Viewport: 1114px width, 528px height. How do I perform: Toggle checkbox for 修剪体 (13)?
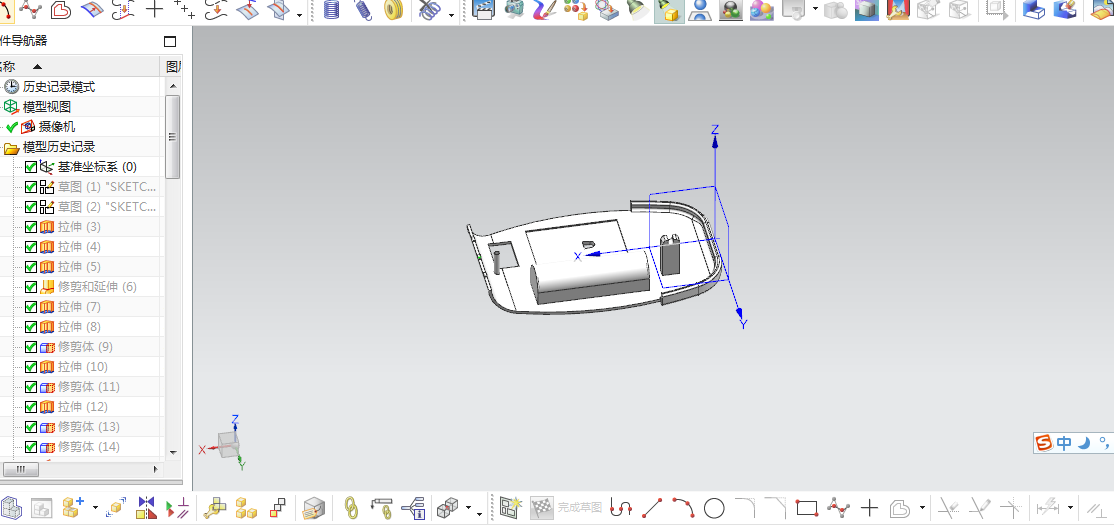[31, 427]
